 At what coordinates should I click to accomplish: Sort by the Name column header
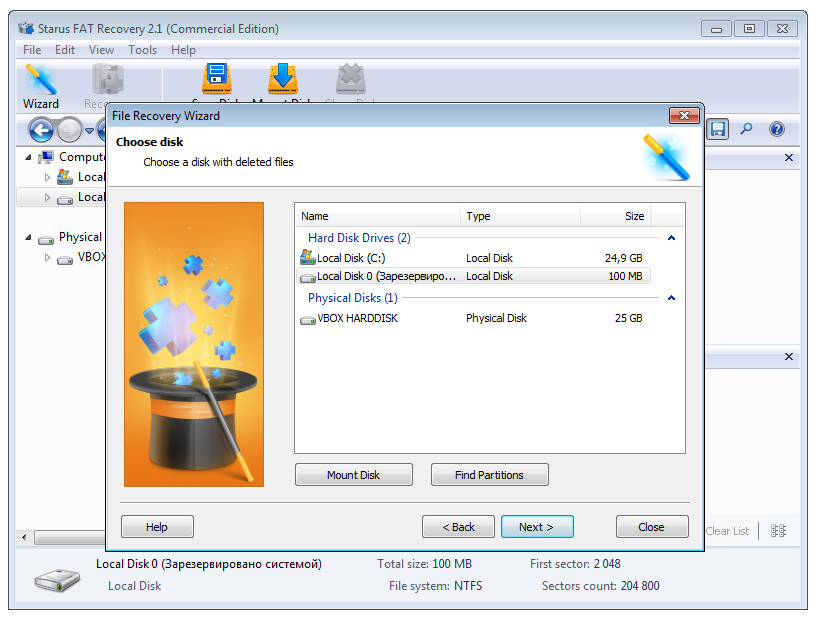tap(377, 216)
